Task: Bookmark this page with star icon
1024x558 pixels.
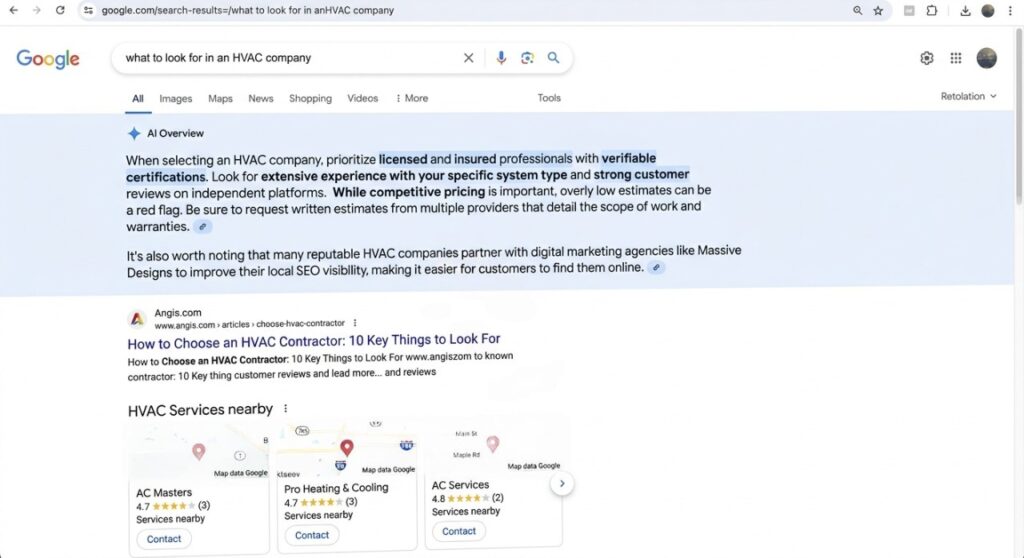Action: pos(878,10)
